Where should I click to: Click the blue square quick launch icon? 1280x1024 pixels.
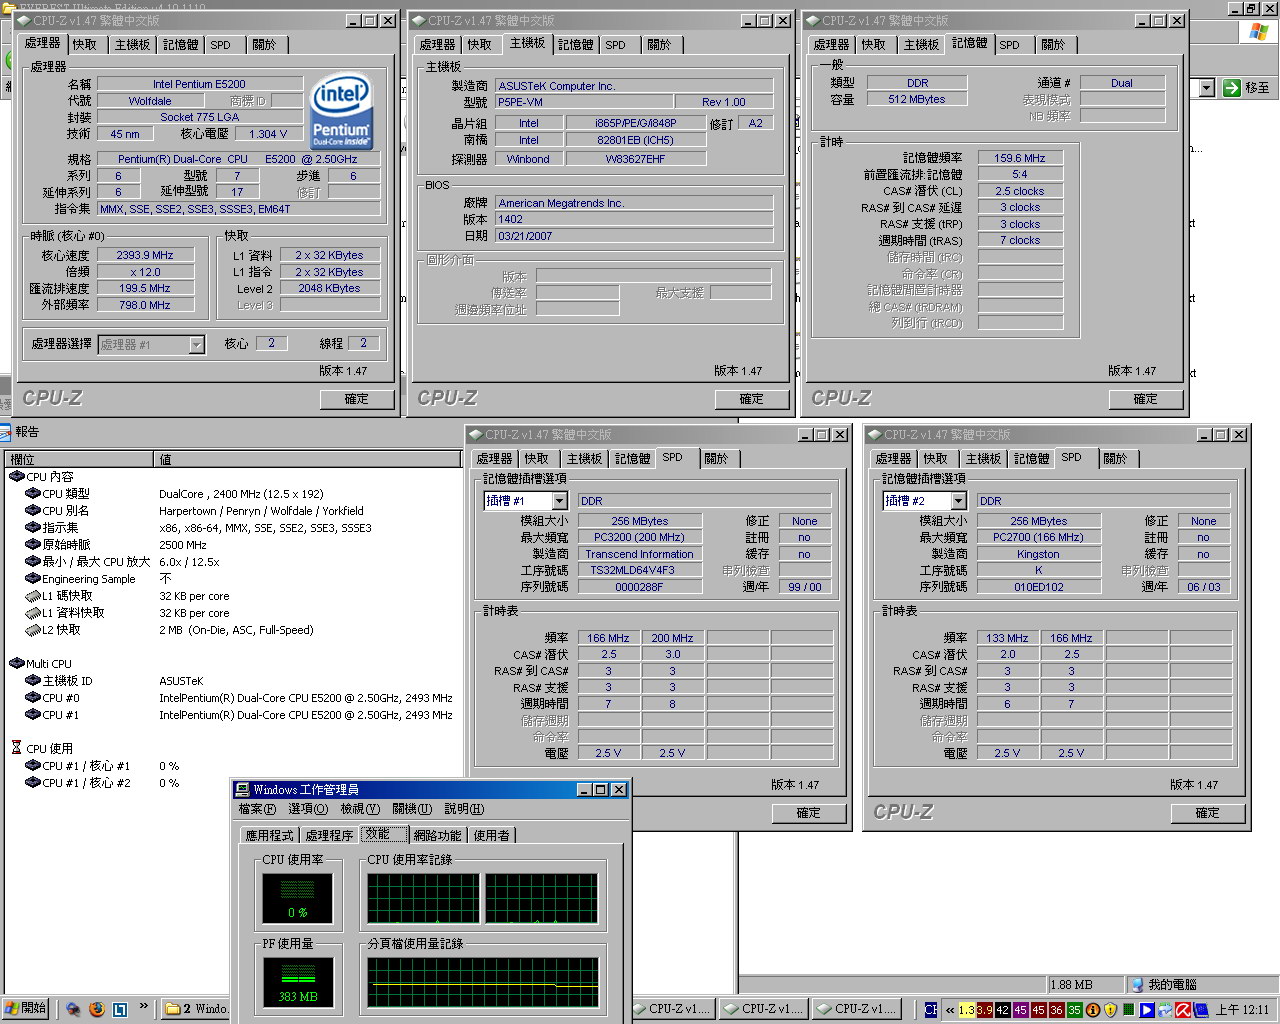click(x=120, y=1009)
